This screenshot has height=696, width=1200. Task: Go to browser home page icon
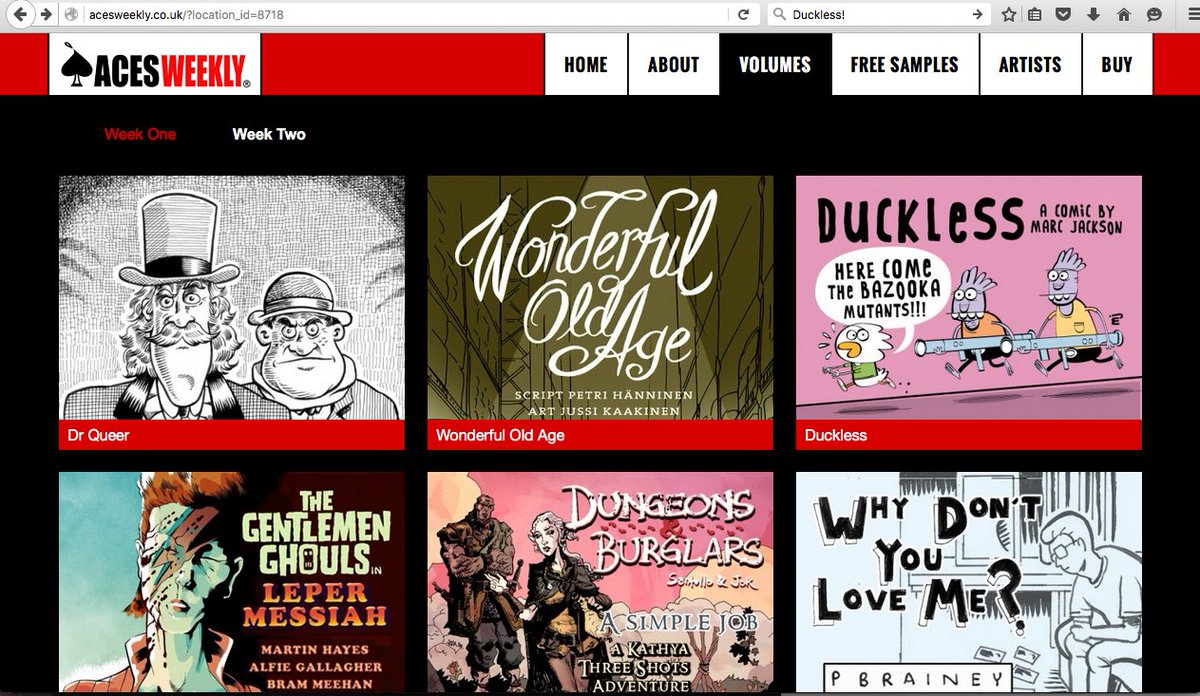click(x=1123, y=15)
